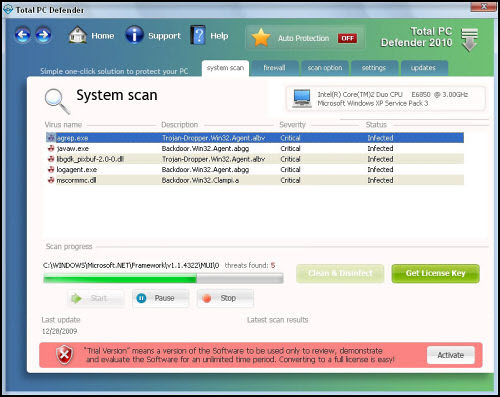The image size is (500, 397).
Task: Open the updates tab
Action: 423,68
